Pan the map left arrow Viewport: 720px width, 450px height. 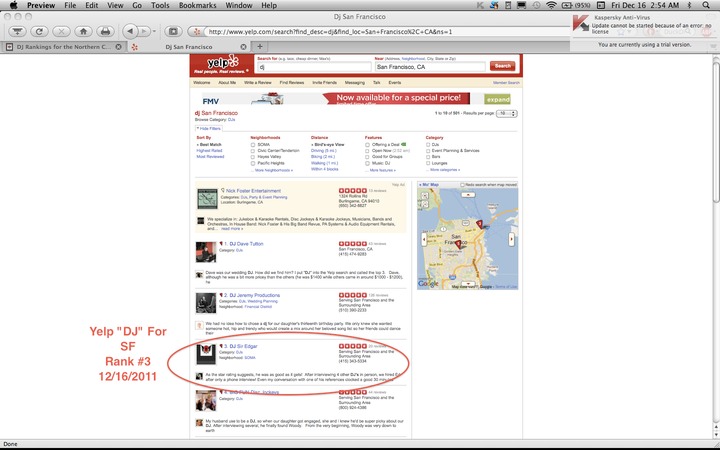pyautogui.click(x=424, y=239)
